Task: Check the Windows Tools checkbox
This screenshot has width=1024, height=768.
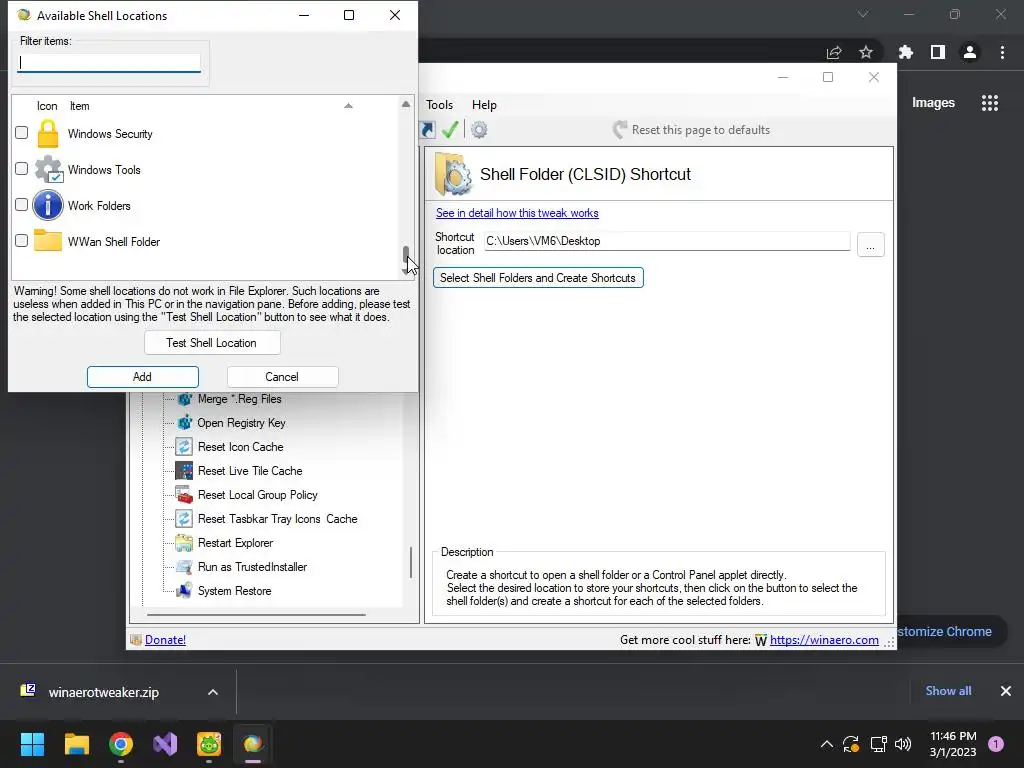Action: 22,169
